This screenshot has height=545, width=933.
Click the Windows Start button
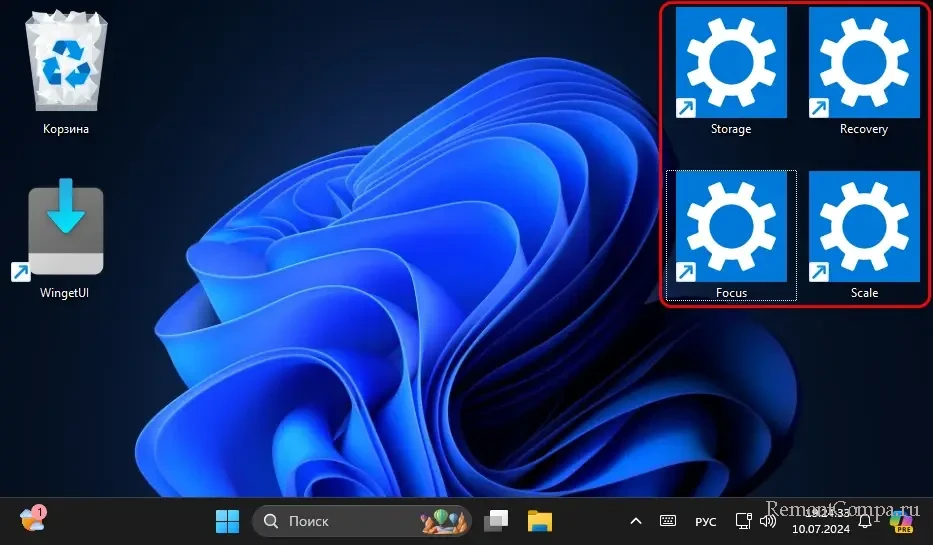227,521
